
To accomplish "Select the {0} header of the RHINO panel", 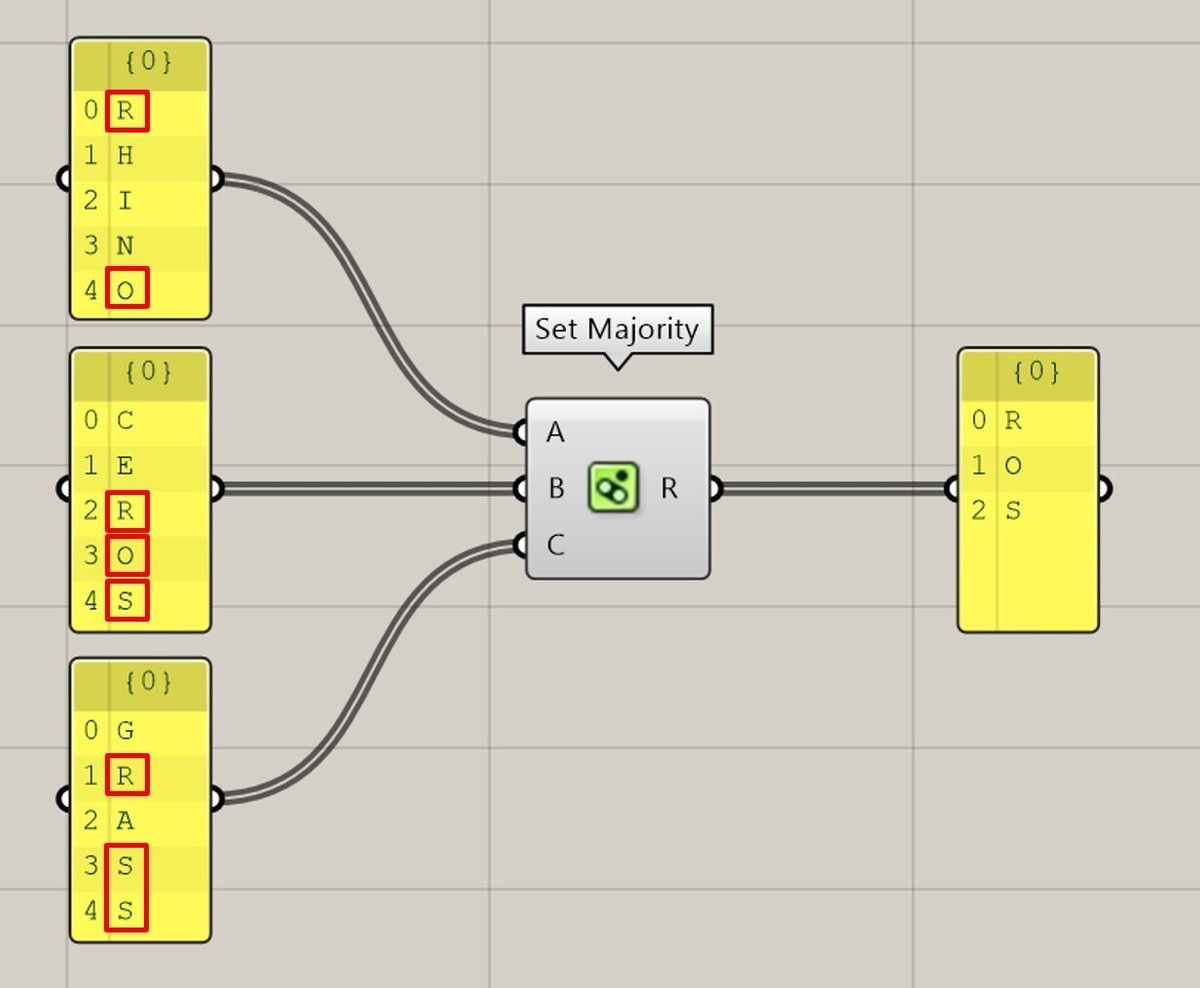I will (140, 63).
